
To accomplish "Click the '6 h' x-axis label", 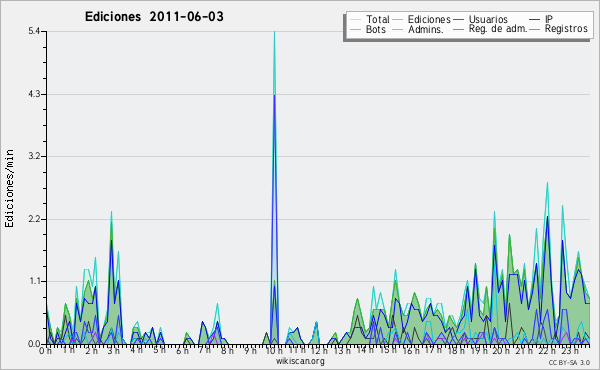I will click(x=183, y=351).
